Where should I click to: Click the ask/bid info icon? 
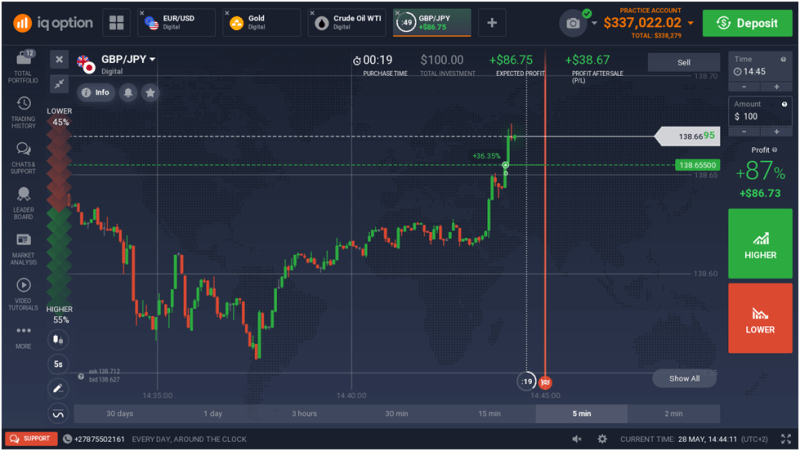click(x=81, y=377)
